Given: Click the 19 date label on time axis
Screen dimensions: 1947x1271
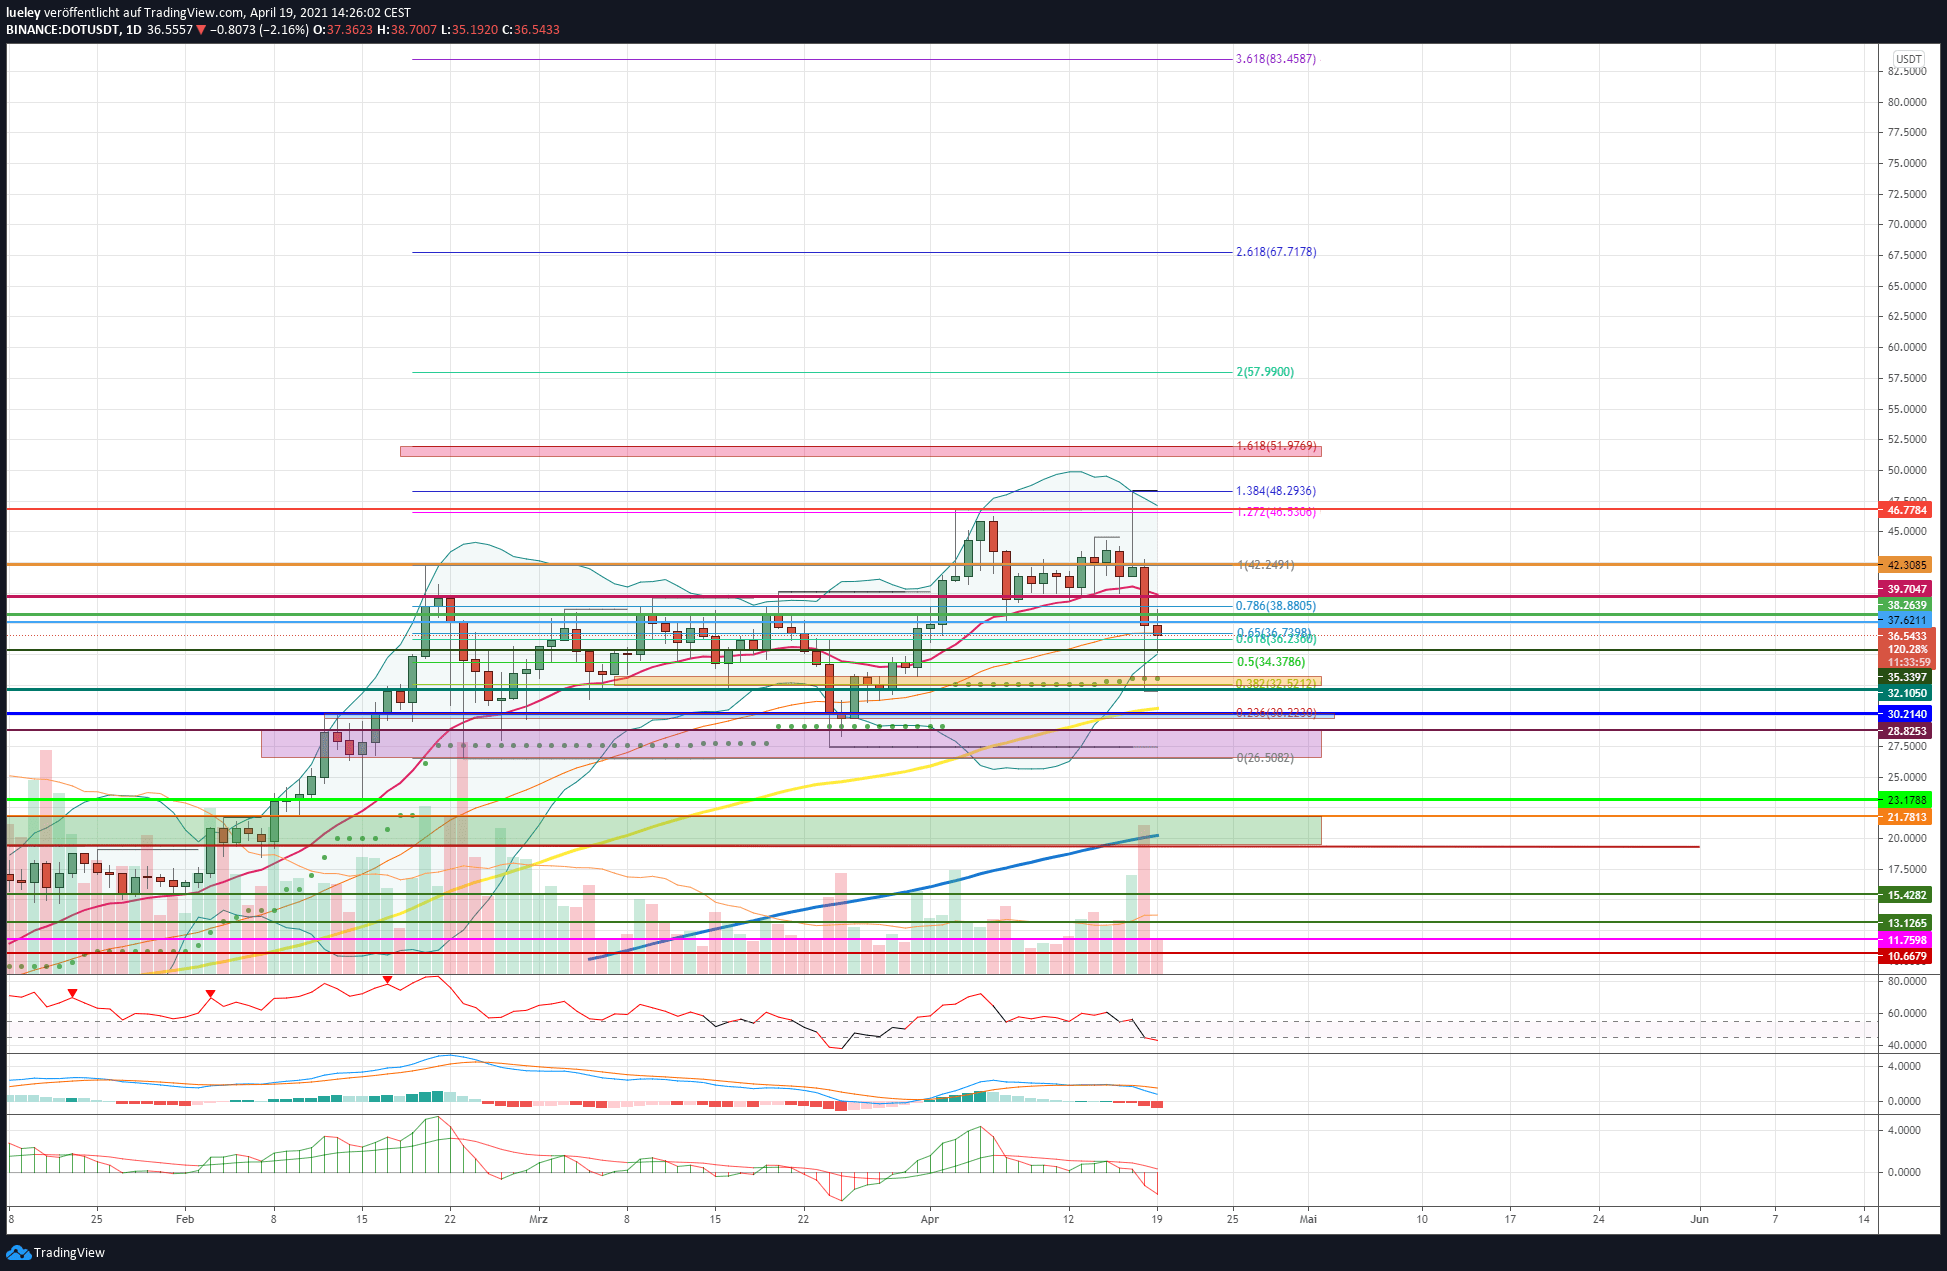Looking at the screenshot, I should click(x=1157, y=1219).
